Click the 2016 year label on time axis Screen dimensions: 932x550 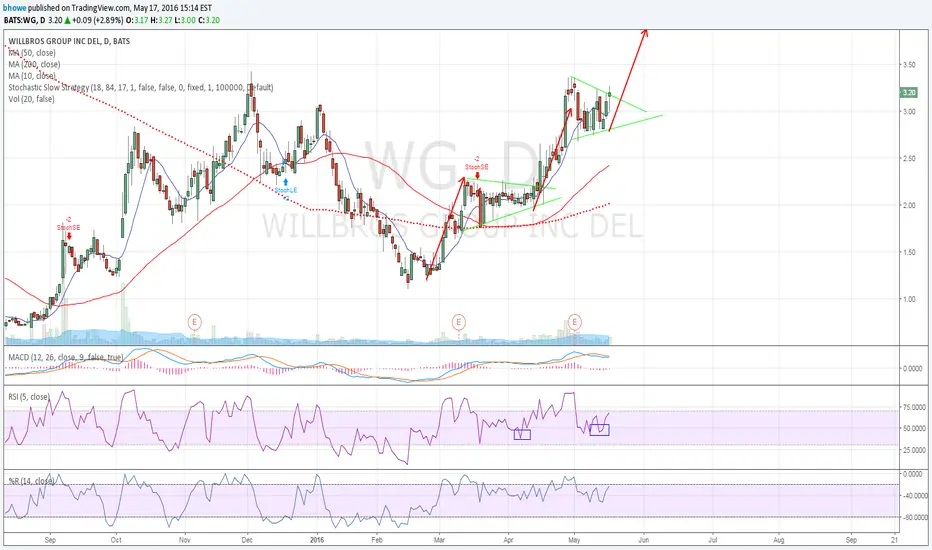pyautogui.click(x=317, y=540)
